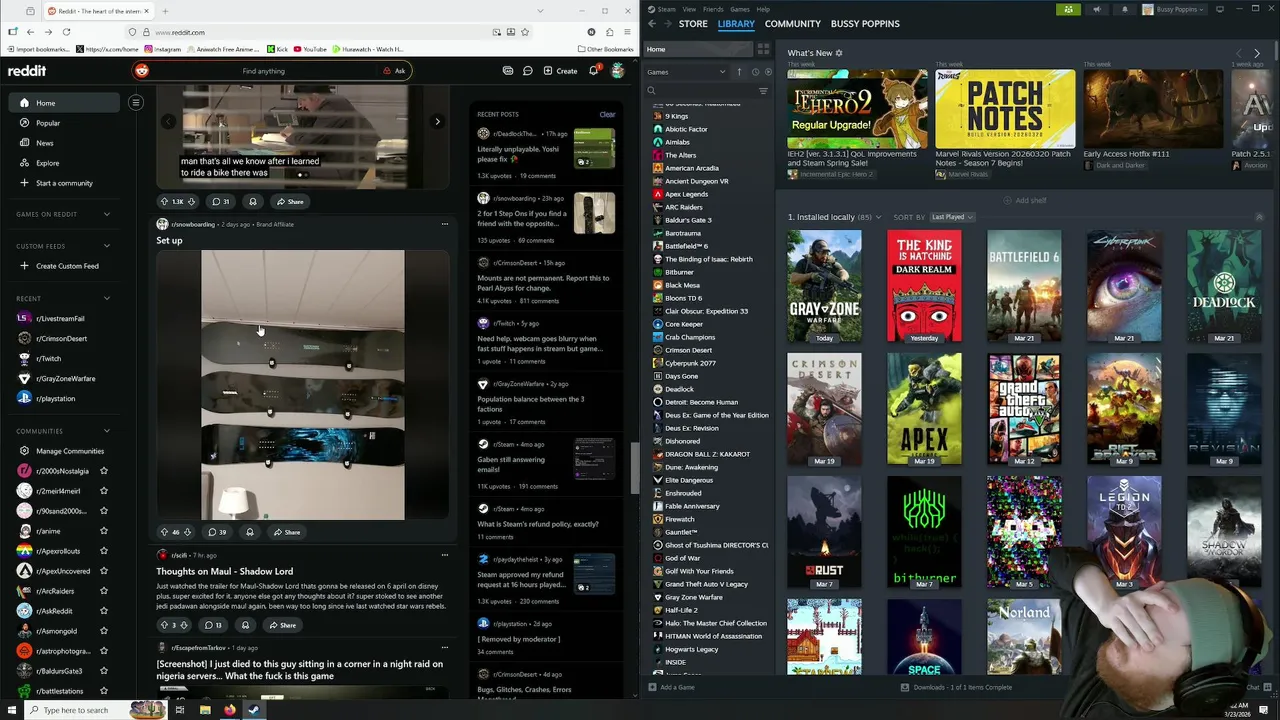Open the View menu in Steam
Screen dimensions: 1280x720
(689, 9)
